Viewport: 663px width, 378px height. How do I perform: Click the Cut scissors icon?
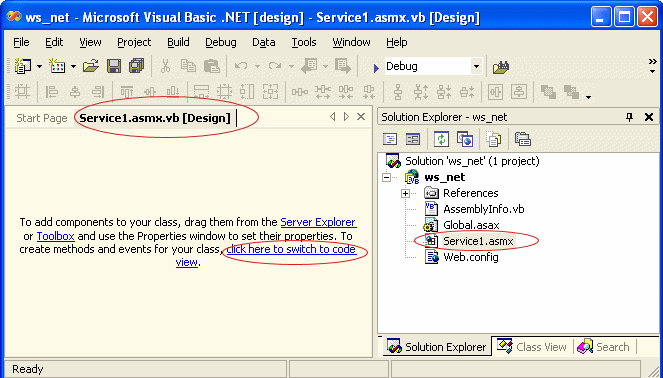point(165,66)
